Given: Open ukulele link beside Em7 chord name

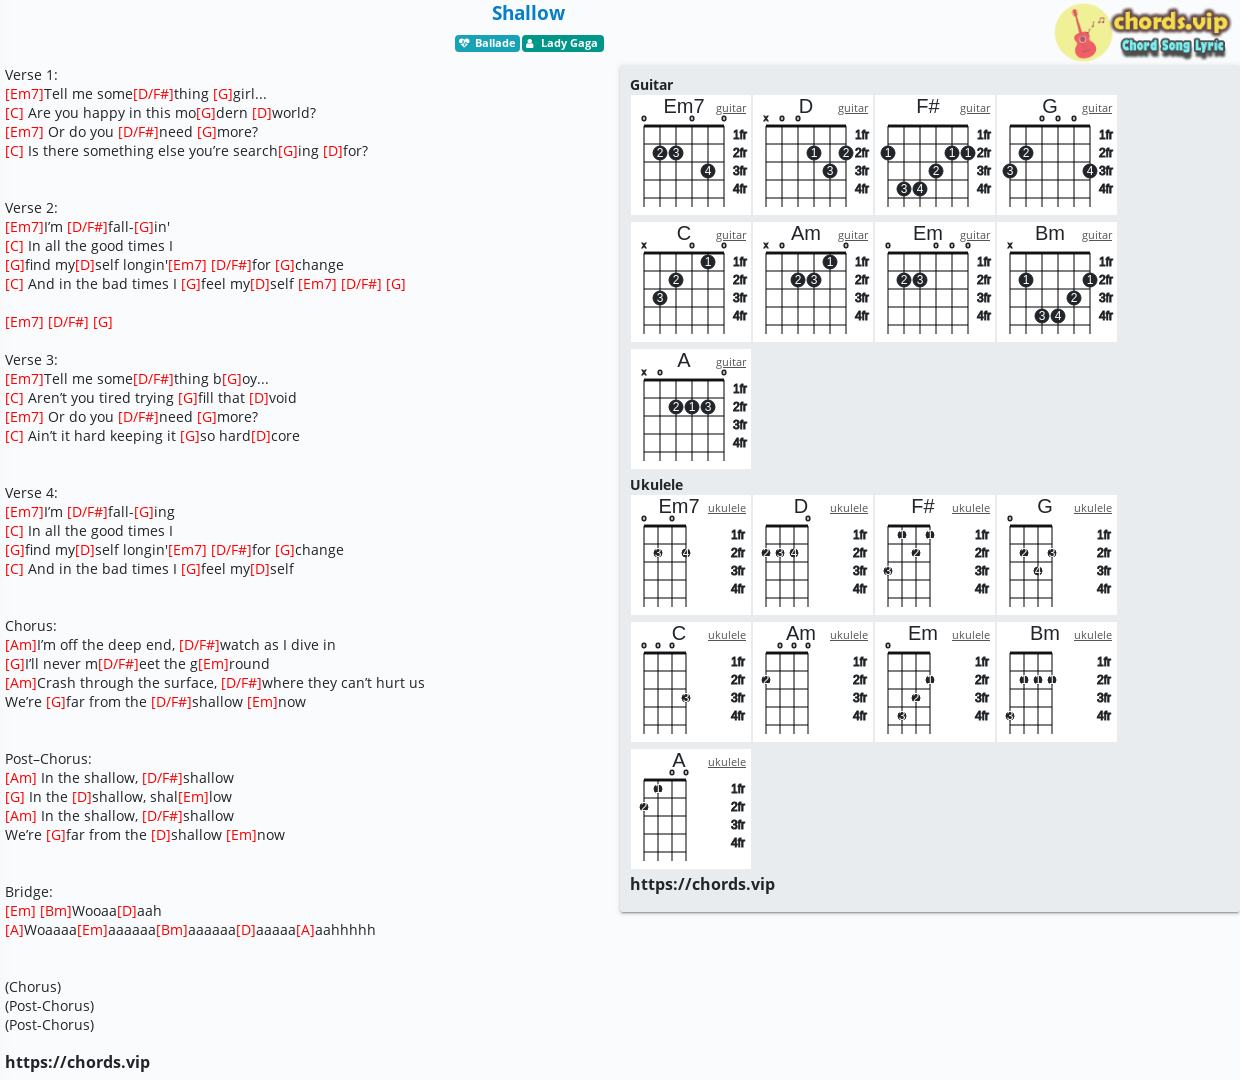Looking at the screenshot, I should 727,508.
